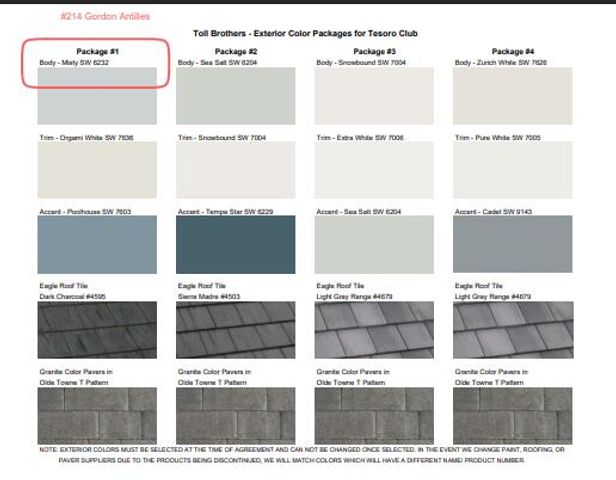Select the Tempe Star accent swatch
Viewport: 616px width, 480px height.
tap(235, 245)
